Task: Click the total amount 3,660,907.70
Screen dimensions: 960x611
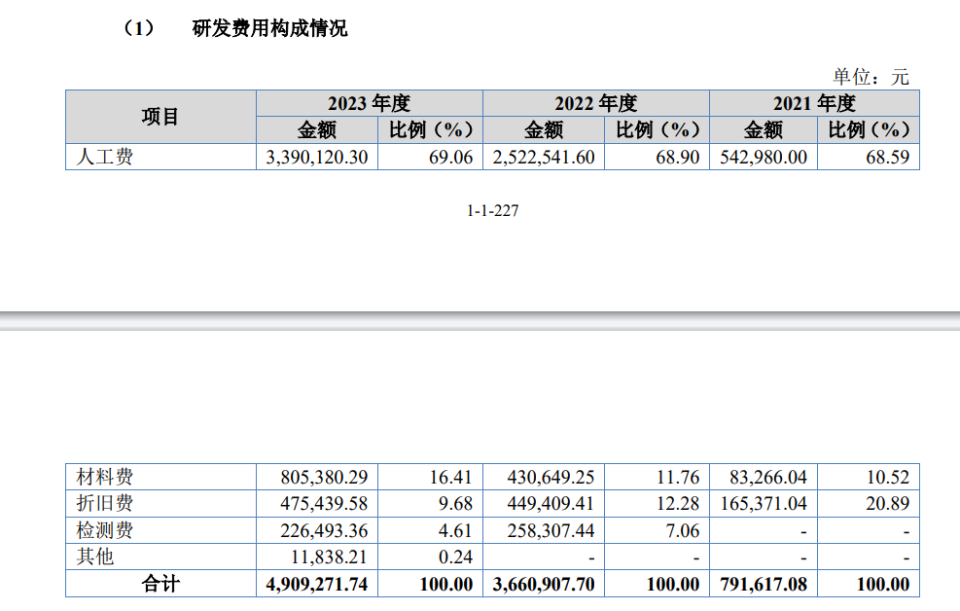Action: pyautogui.click(x=544, y=584)
